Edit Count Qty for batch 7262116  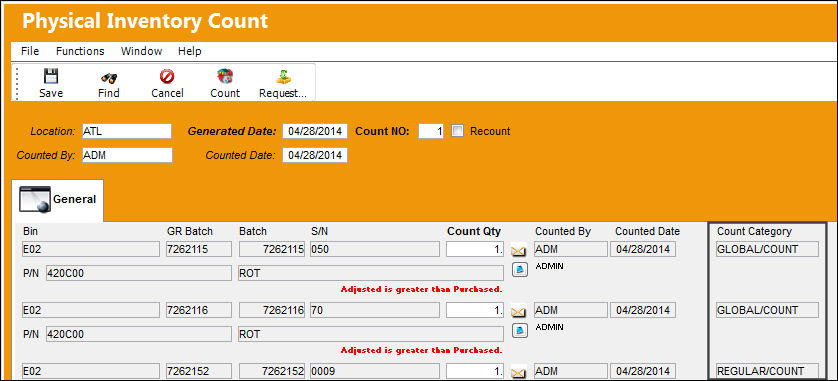(x=475, y=310)
